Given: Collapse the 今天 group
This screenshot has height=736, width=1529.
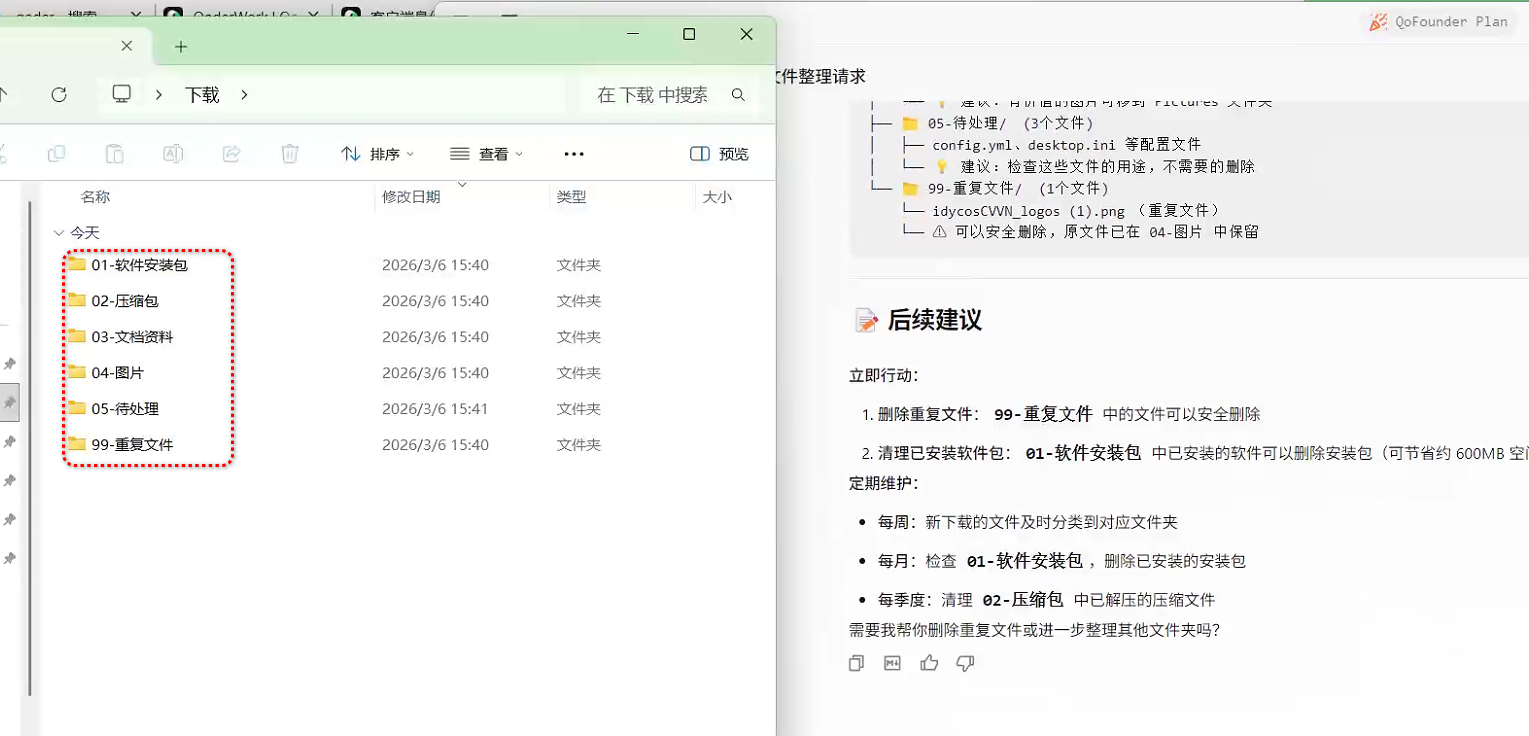Looking at the screenshot, I should 59,233.
